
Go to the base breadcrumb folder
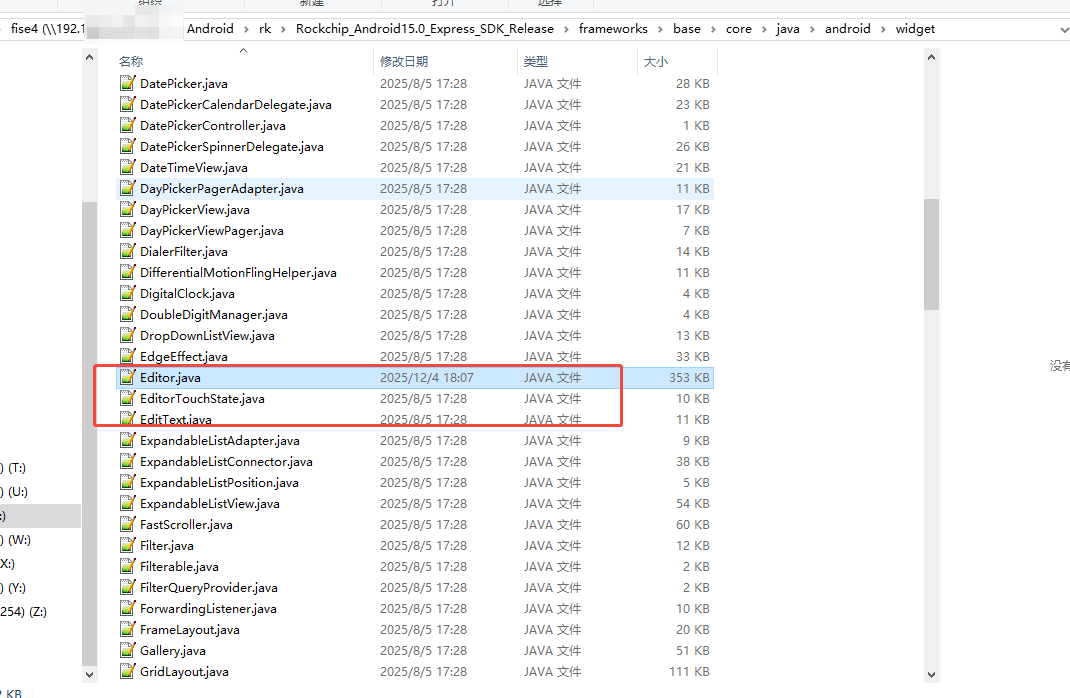(686, 29)
